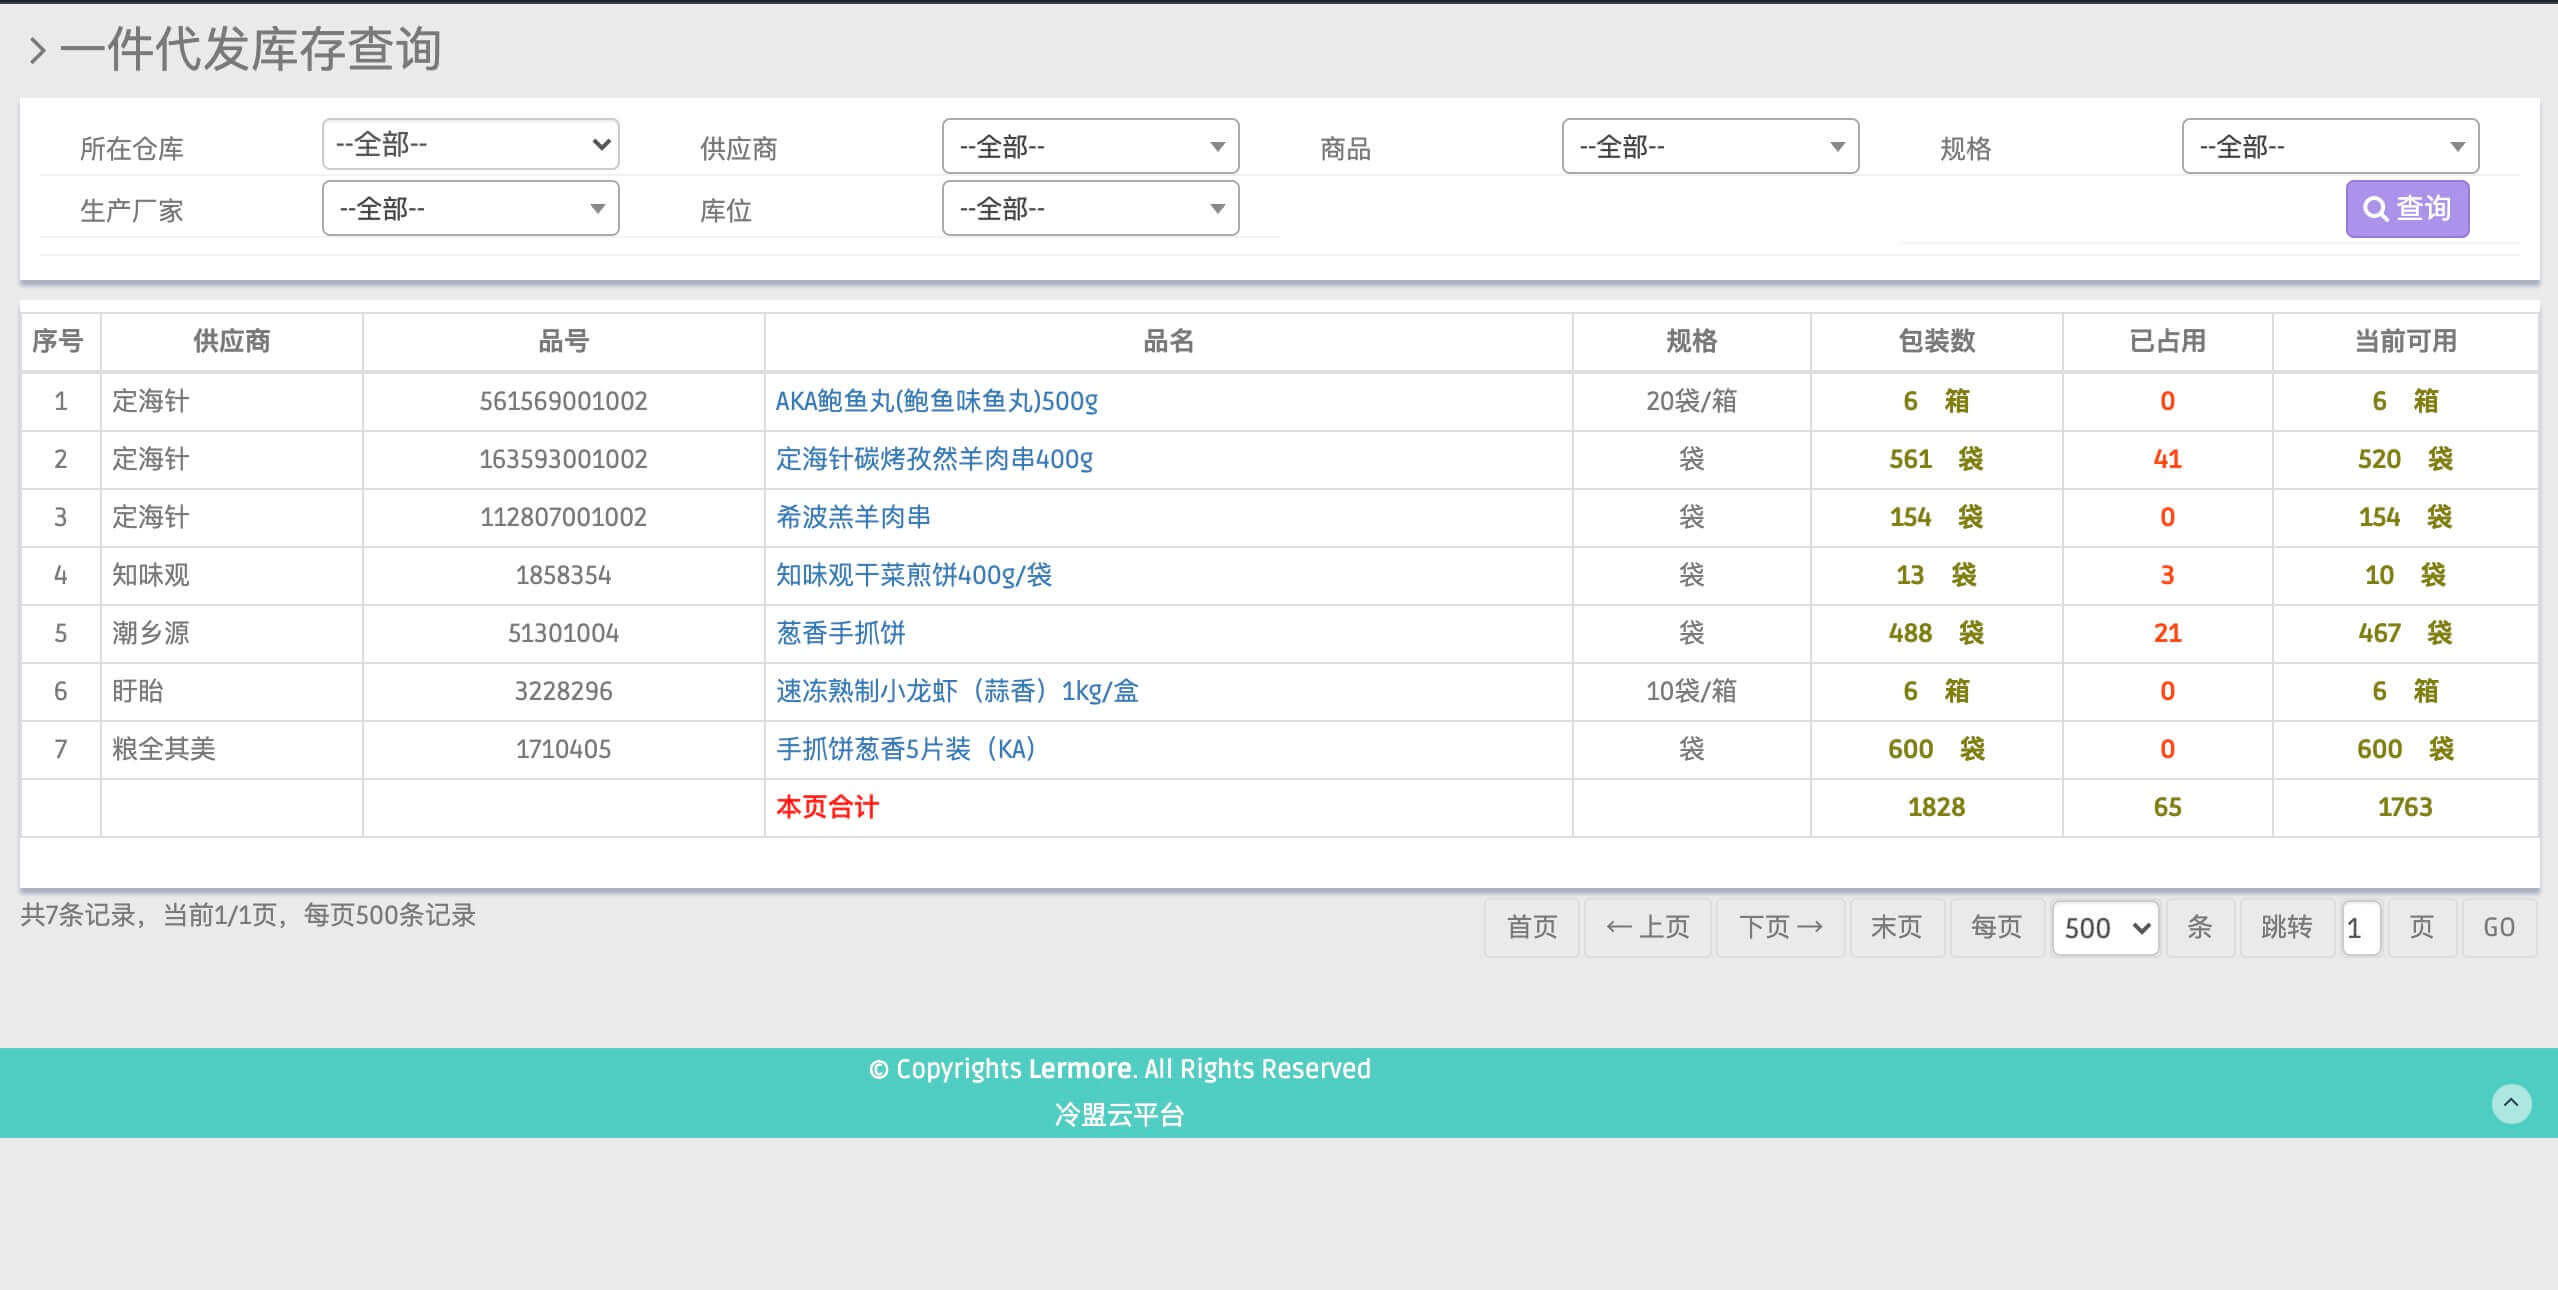Open the 生产厂家 manufacturer dropdown
The image size is (2558, 1290).
point(470,209)
